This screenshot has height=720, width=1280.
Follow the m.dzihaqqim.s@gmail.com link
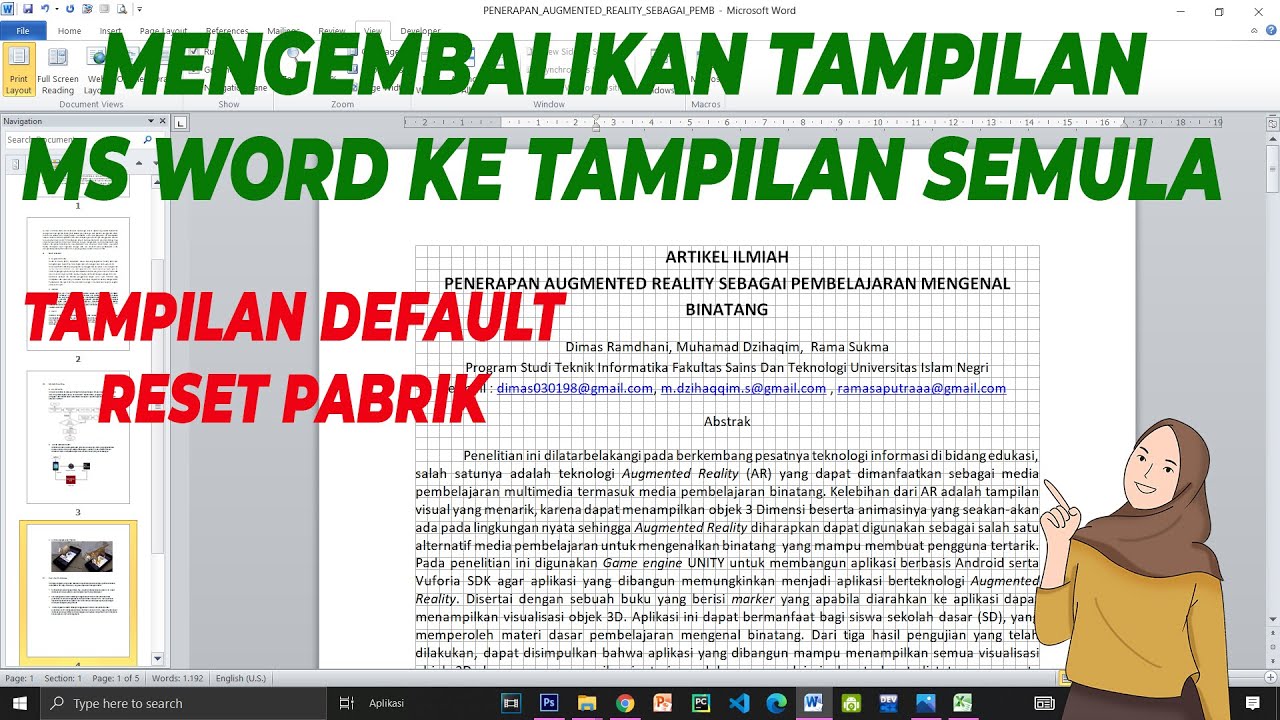click(743, 388)
